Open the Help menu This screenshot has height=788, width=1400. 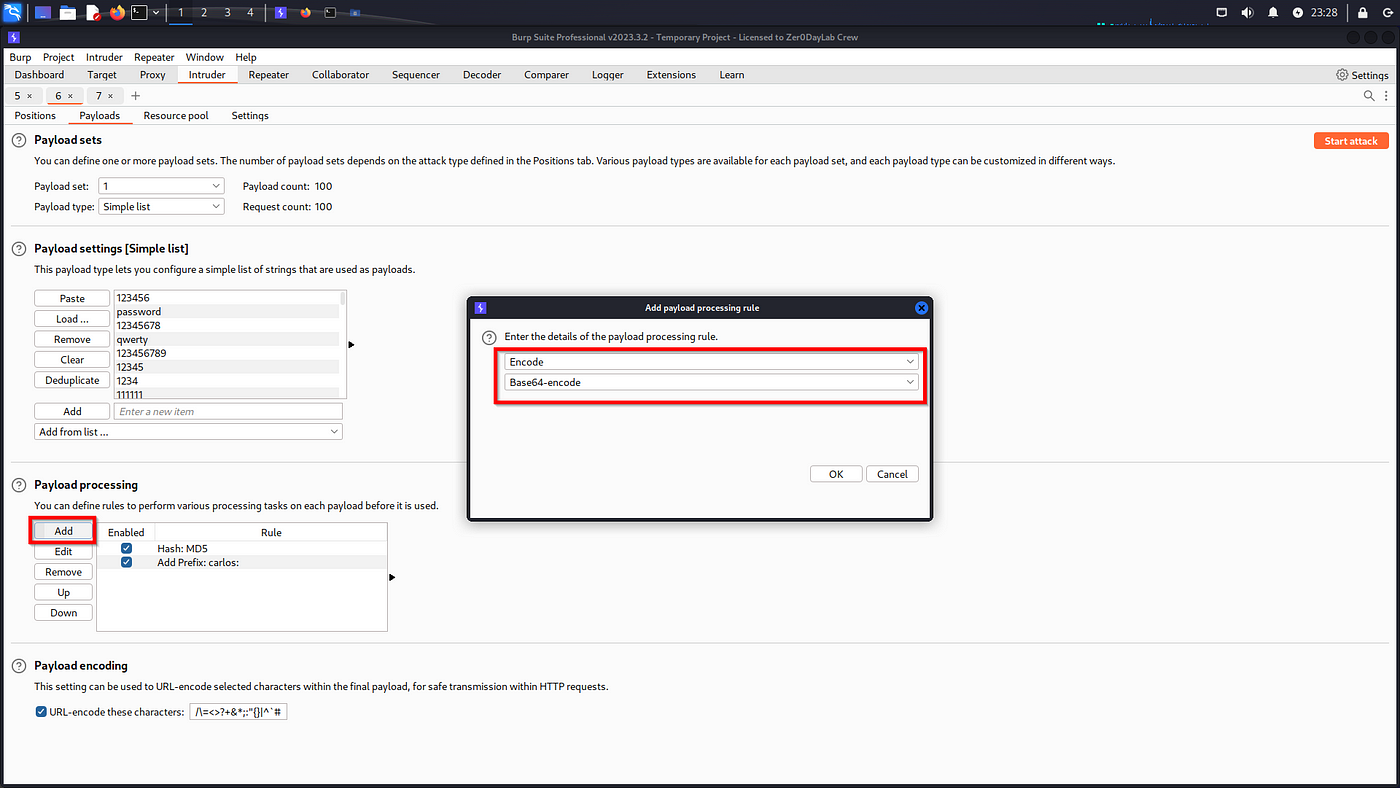(246, 57)
